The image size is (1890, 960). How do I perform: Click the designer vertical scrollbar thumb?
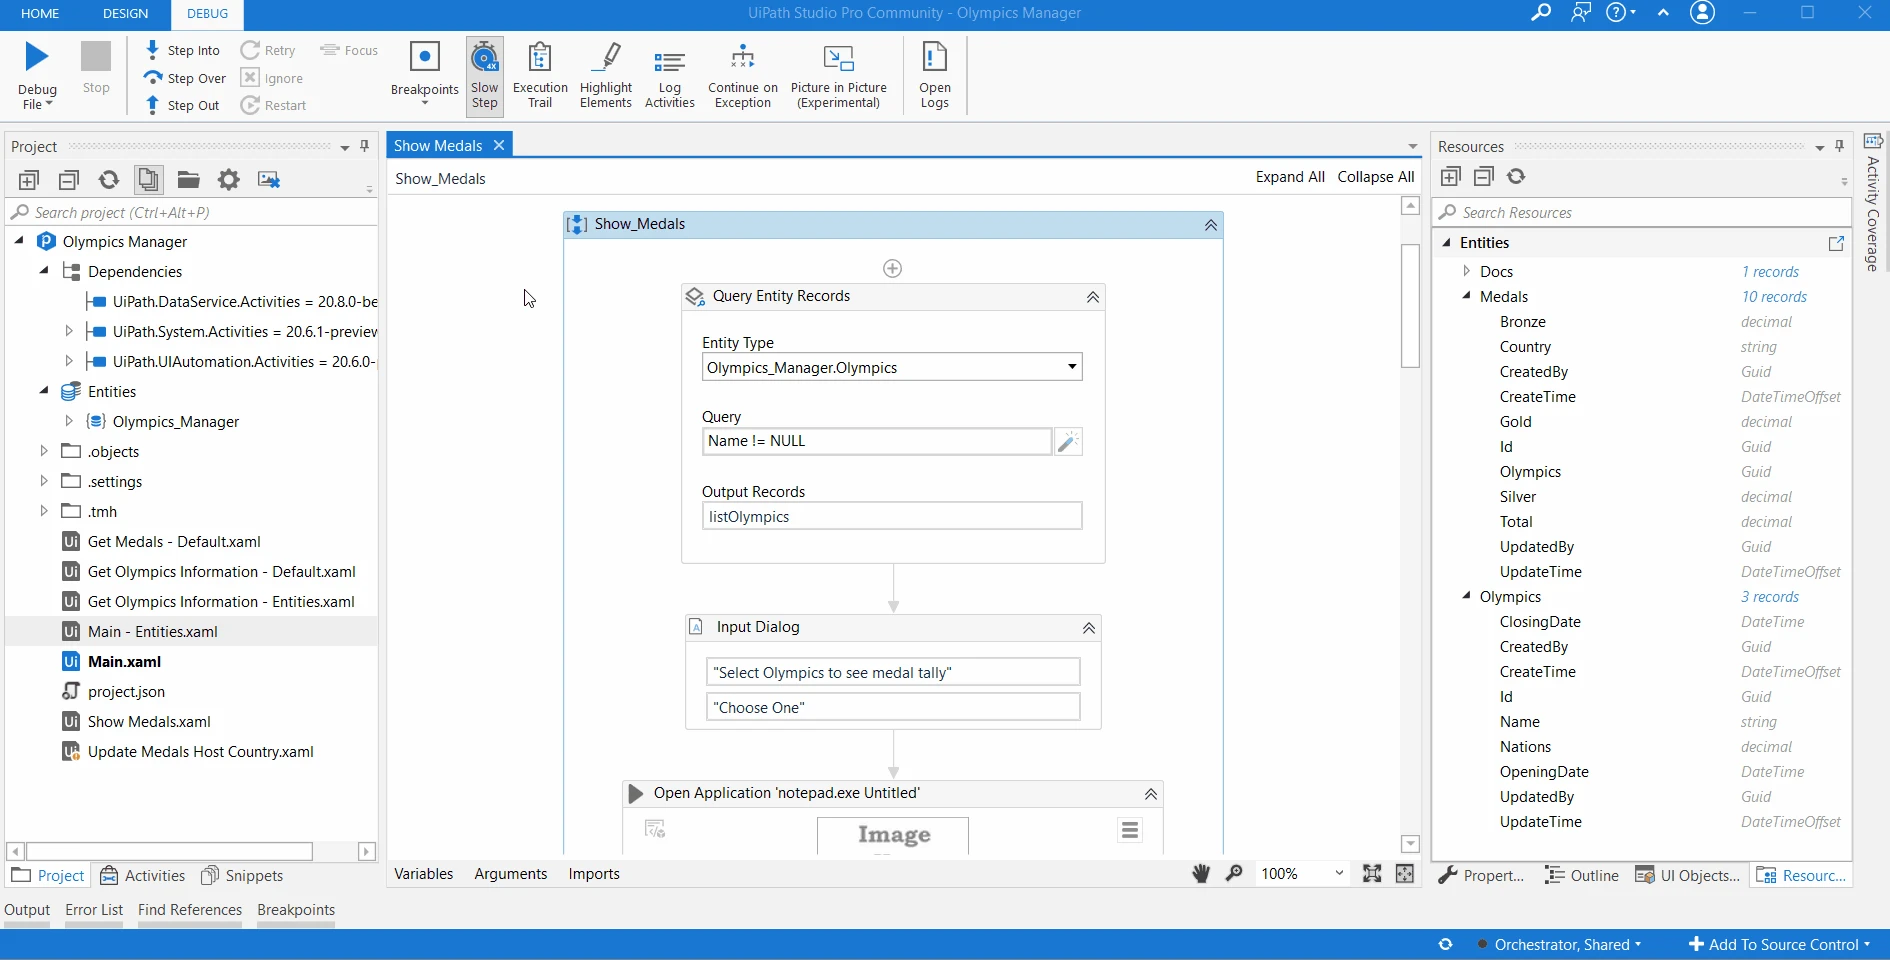(x=1410, y=306)
